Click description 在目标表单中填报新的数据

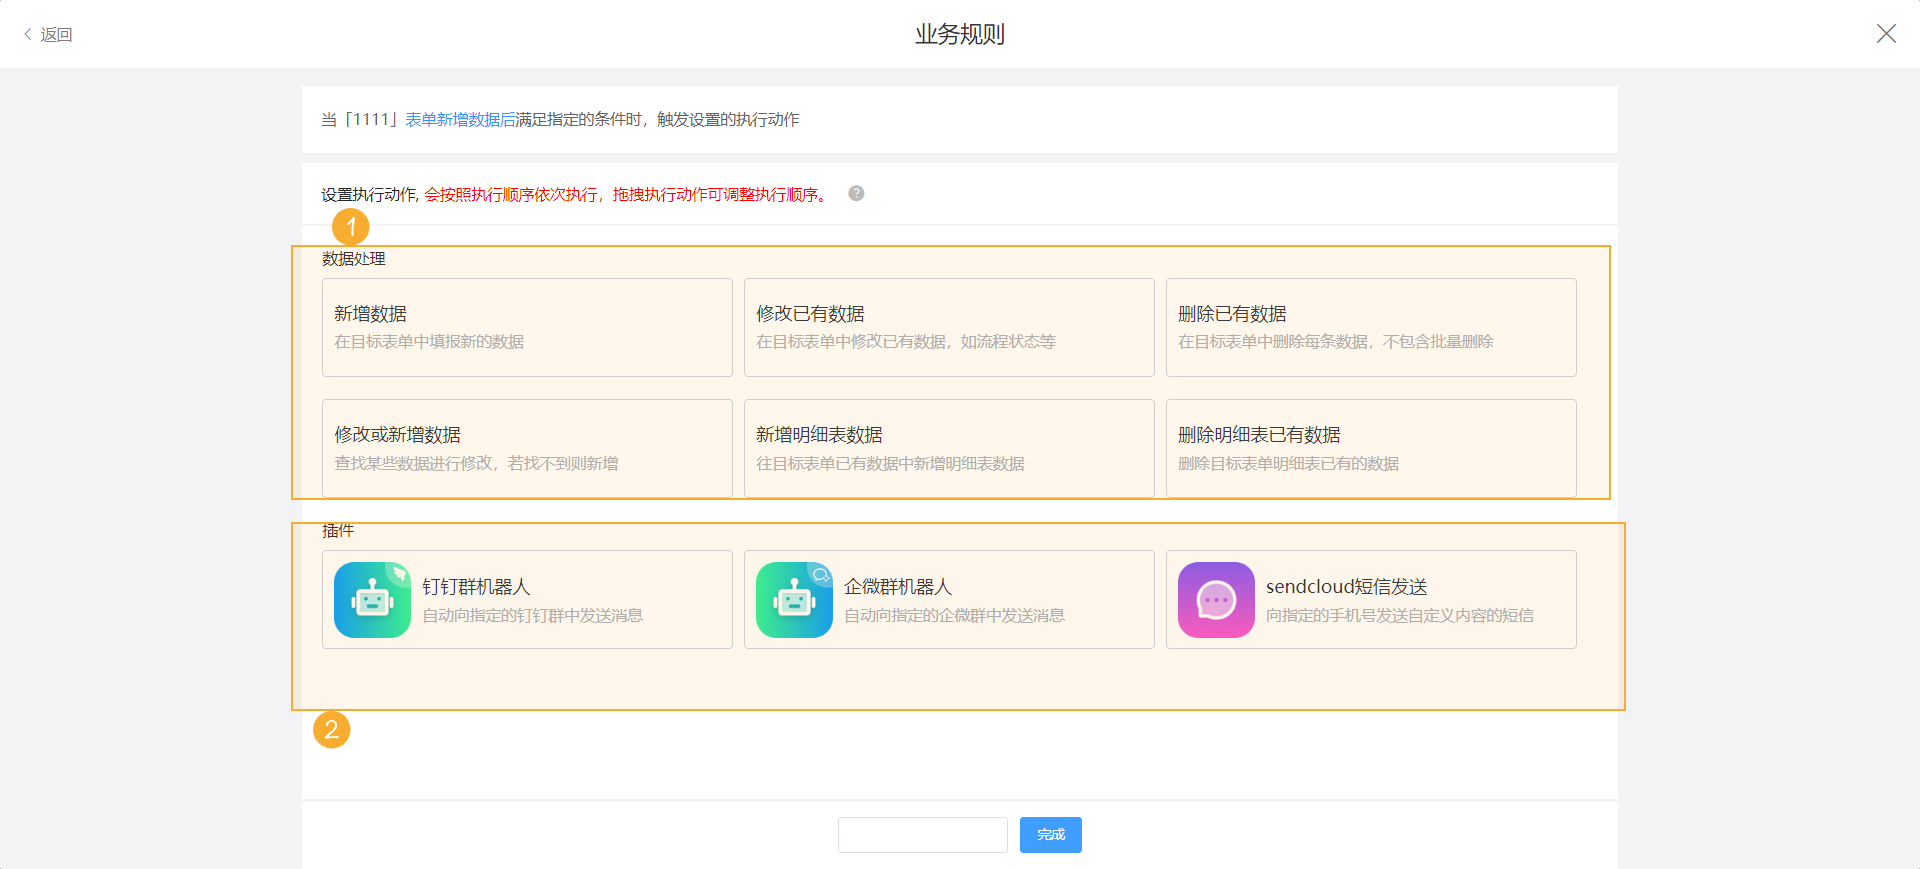coord(429,342)
